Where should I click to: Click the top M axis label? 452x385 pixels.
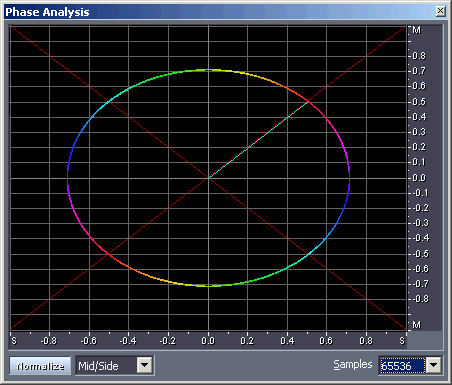[x=417, y=30]
